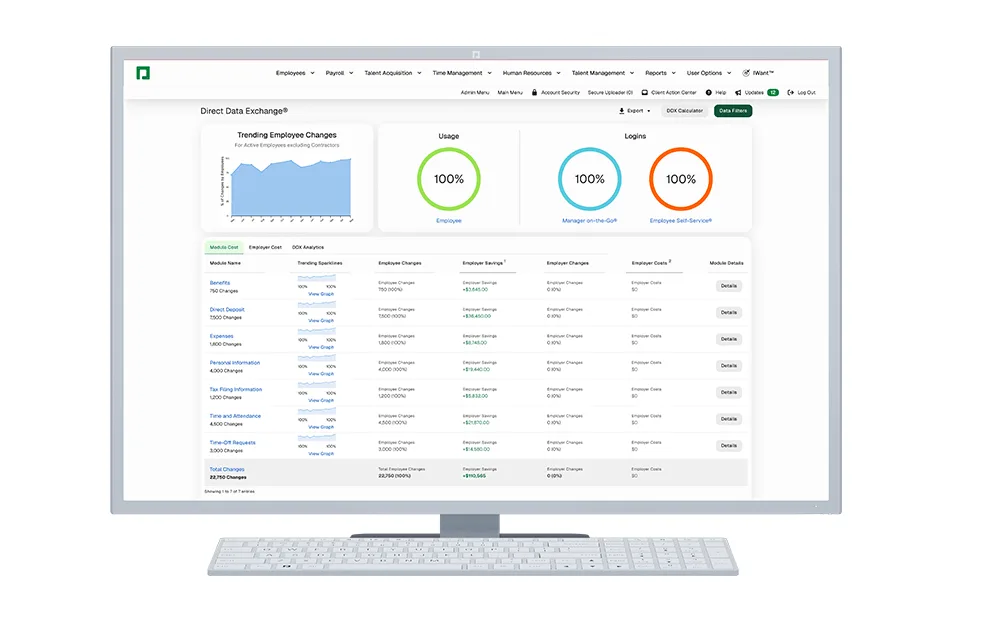Click the Manager on-the-Go link

[x=590, y=221]
